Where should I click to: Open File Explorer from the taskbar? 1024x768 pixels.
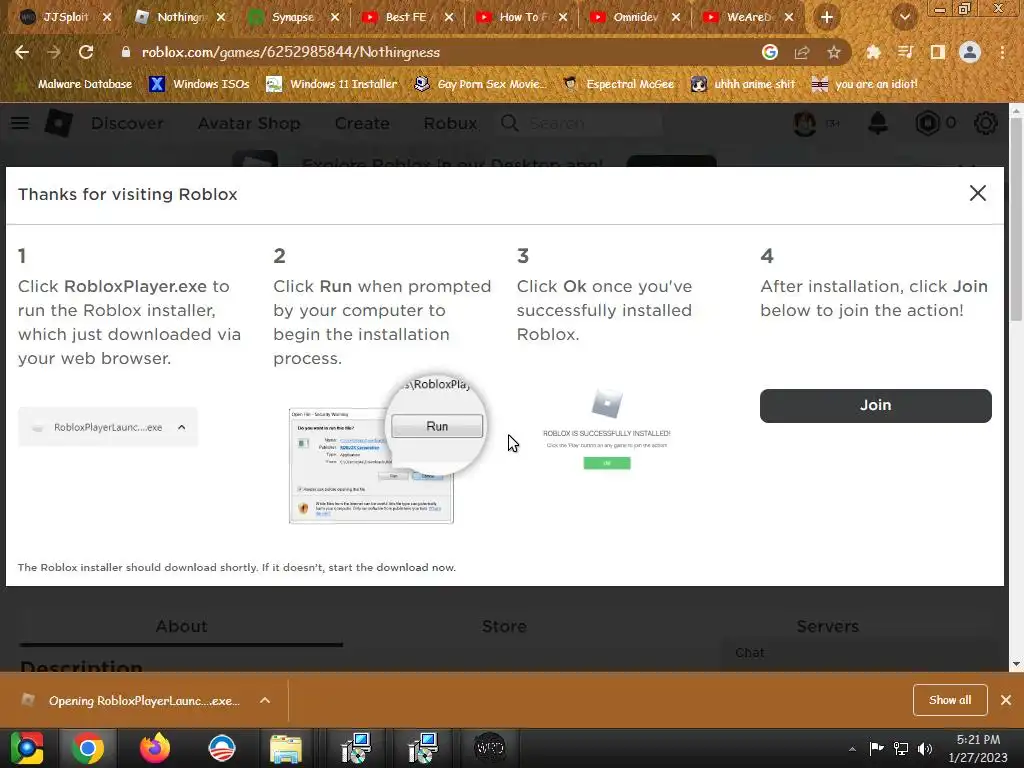pos(286,748)
